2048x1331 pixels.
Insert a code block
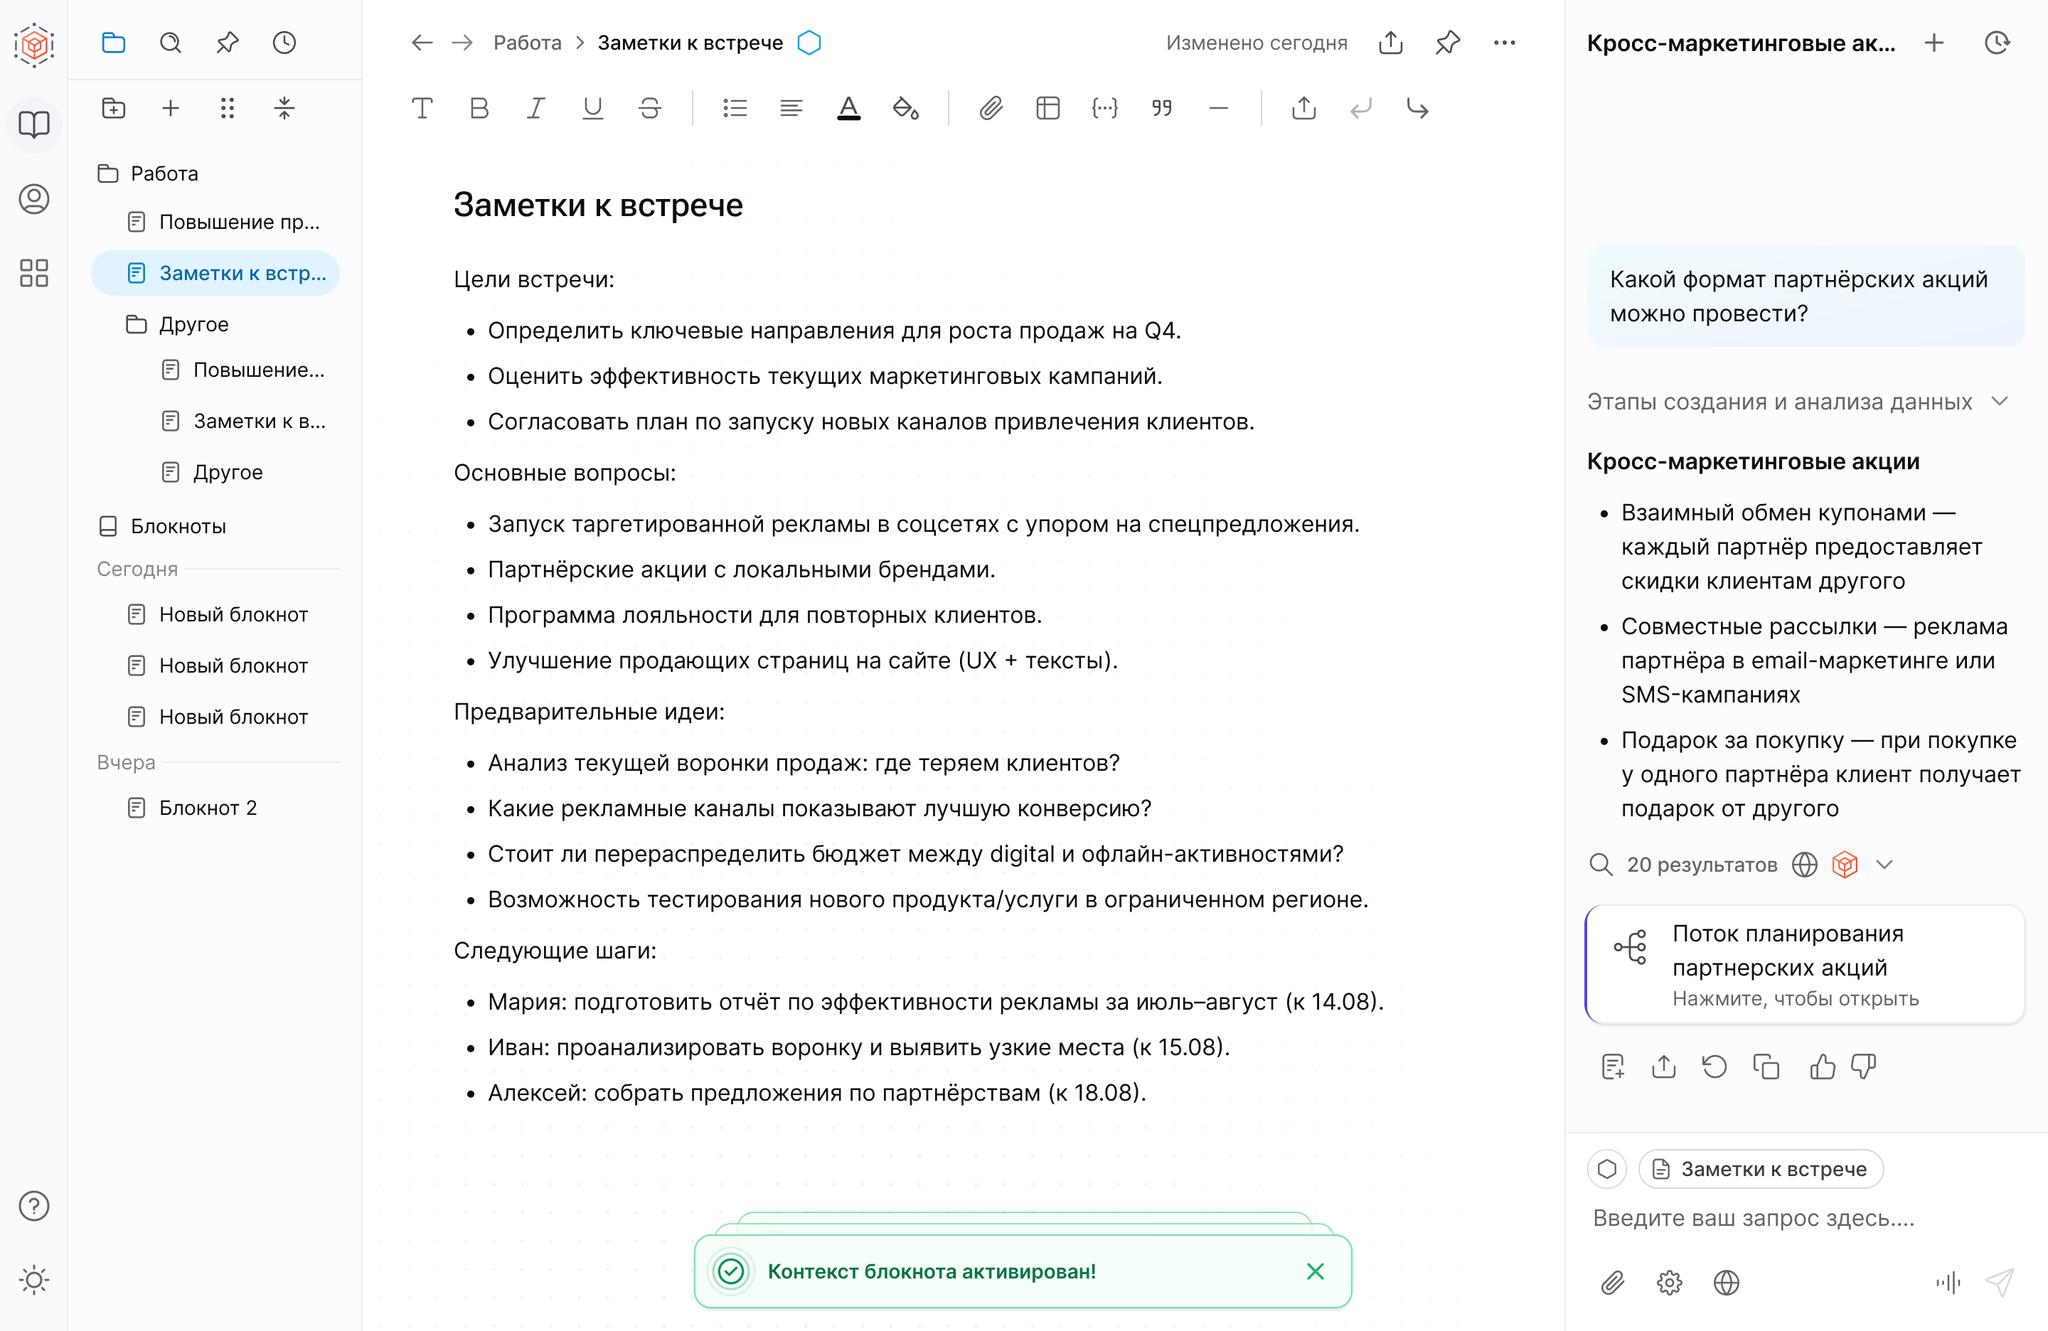coord(1104,109)
